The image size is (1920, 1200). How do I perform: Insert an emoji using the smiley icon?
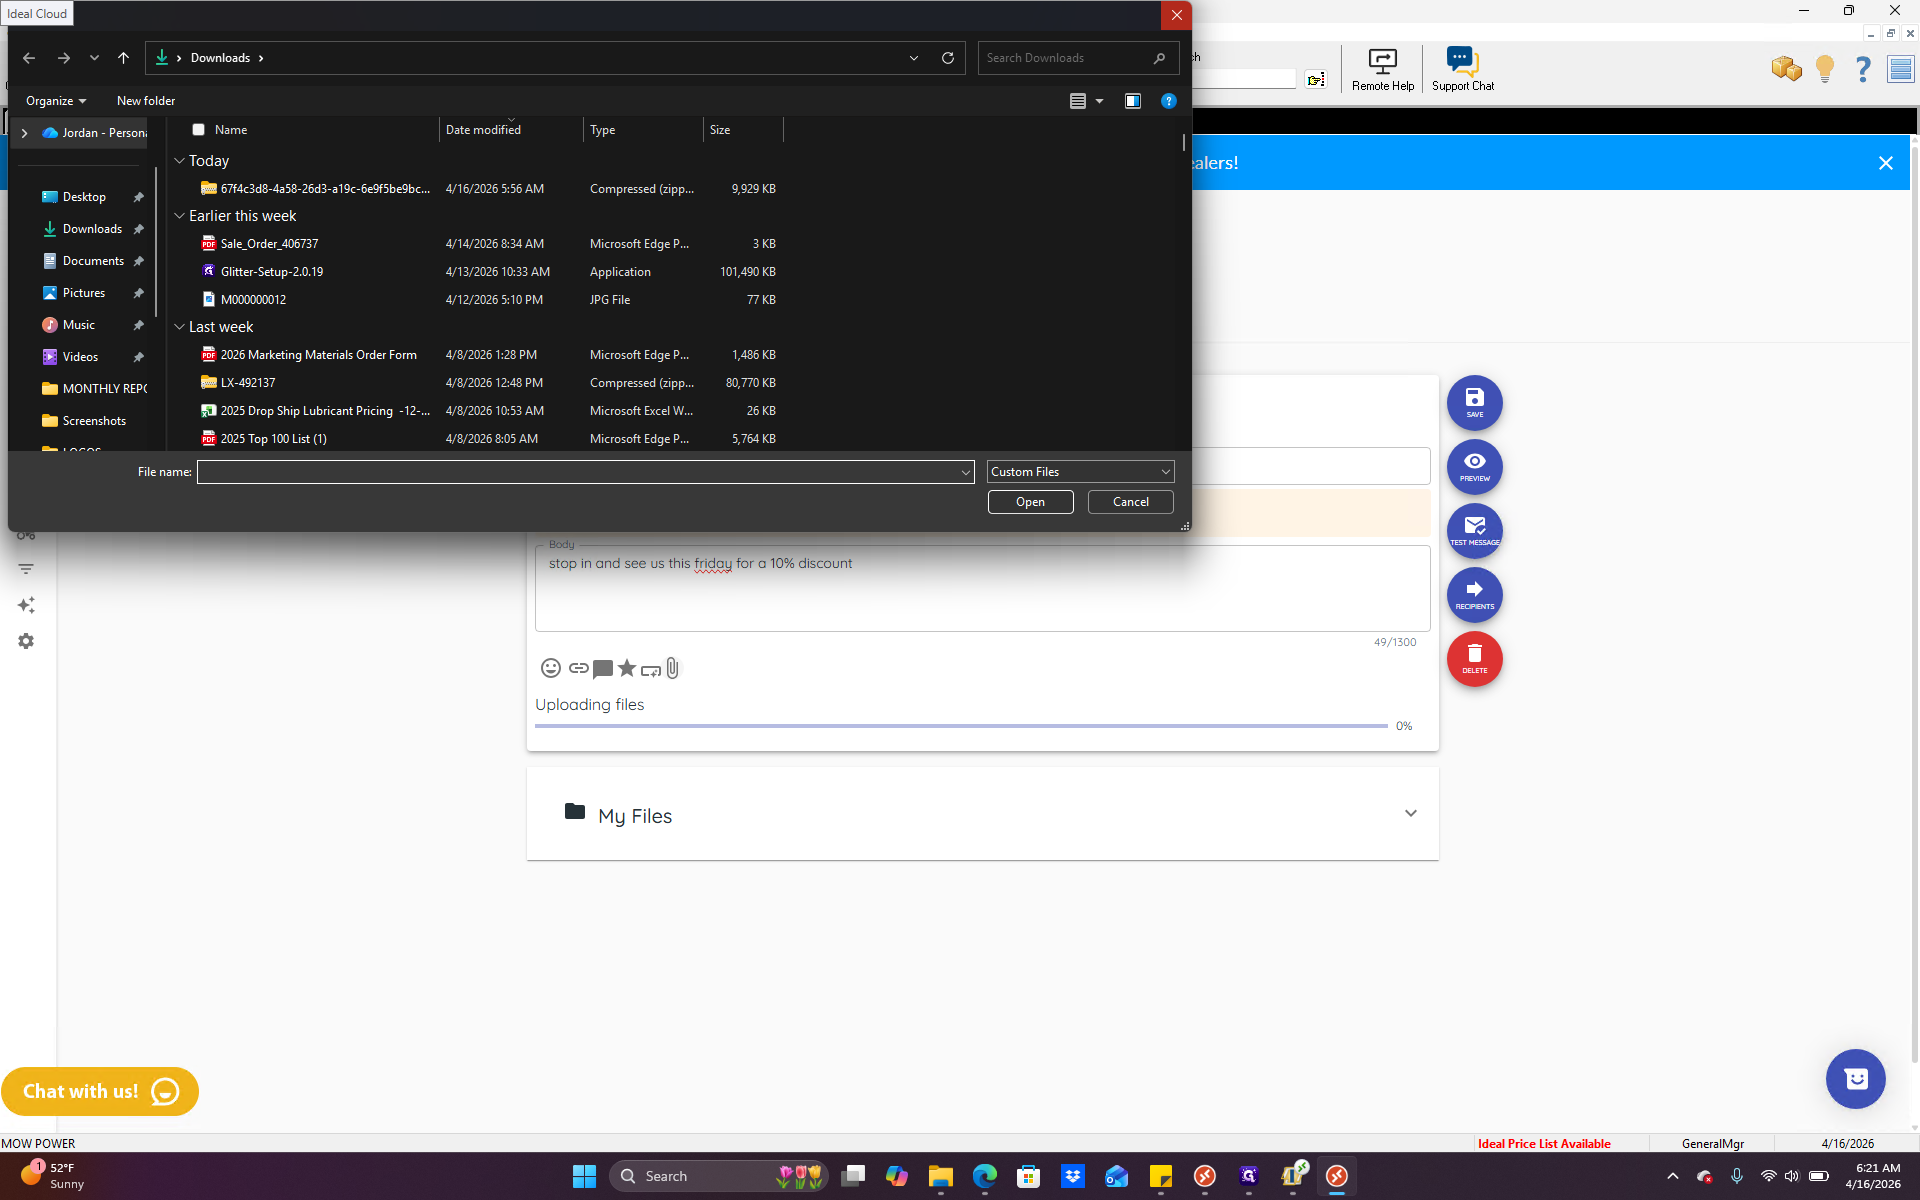coord(550,668)
